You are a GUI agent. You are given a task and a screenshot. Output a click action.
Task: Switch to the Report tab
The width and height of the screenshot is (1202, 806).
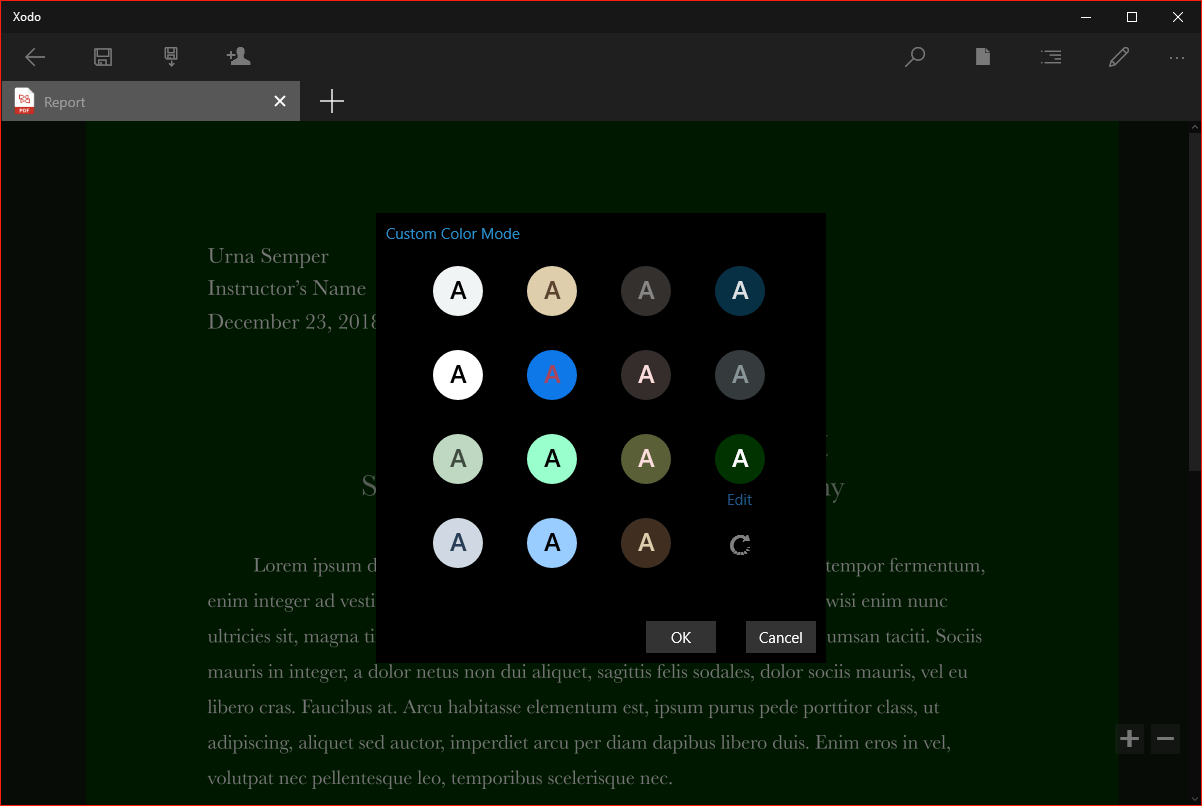click(140, 102)
